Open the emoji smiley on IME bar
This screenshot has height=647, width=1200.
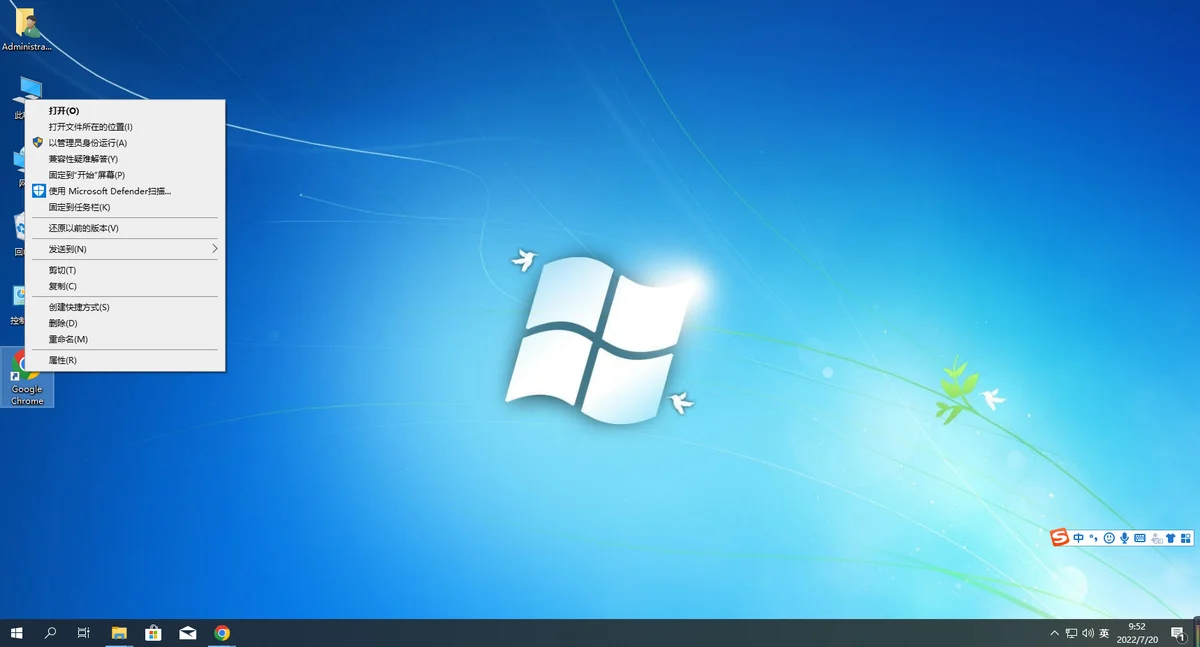(1109, 538)
